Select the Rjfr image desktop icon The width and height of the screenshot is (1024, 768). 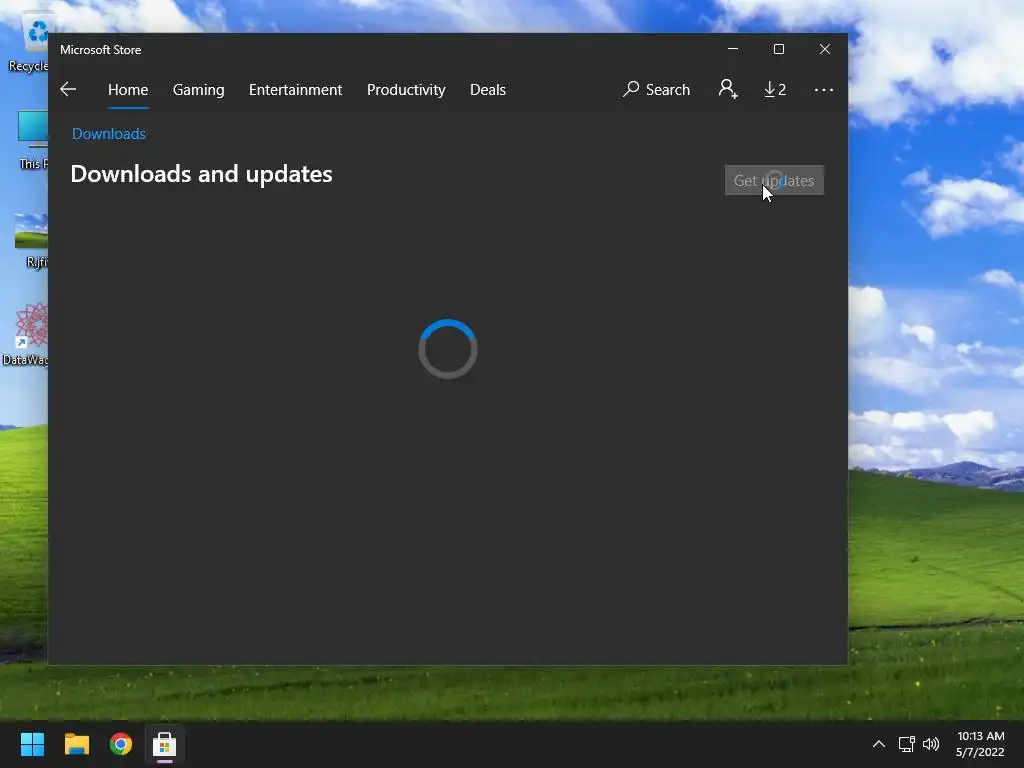tap(33, 241)
